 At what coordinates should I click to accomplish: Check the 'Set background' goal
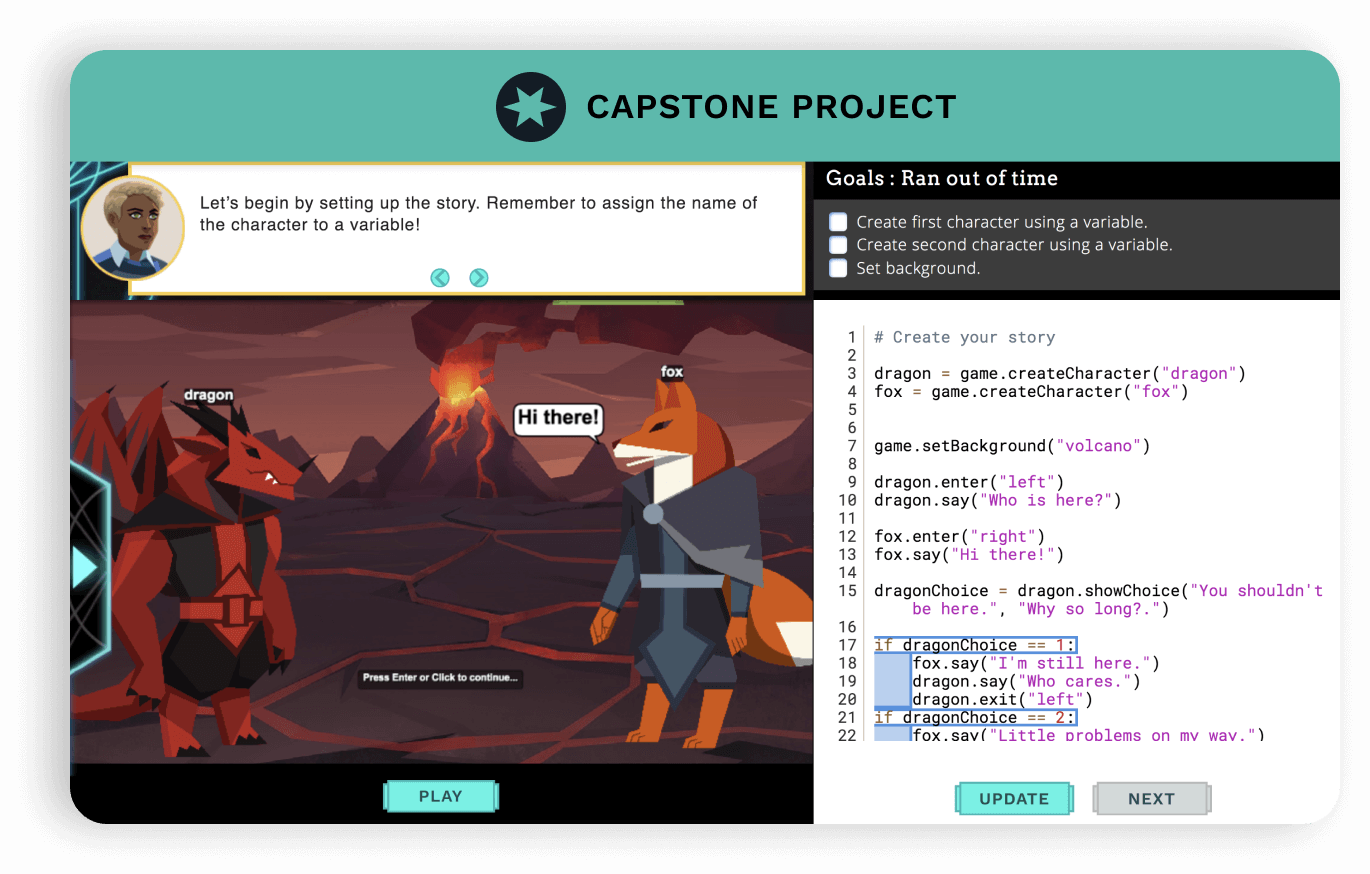pos(836,268)
